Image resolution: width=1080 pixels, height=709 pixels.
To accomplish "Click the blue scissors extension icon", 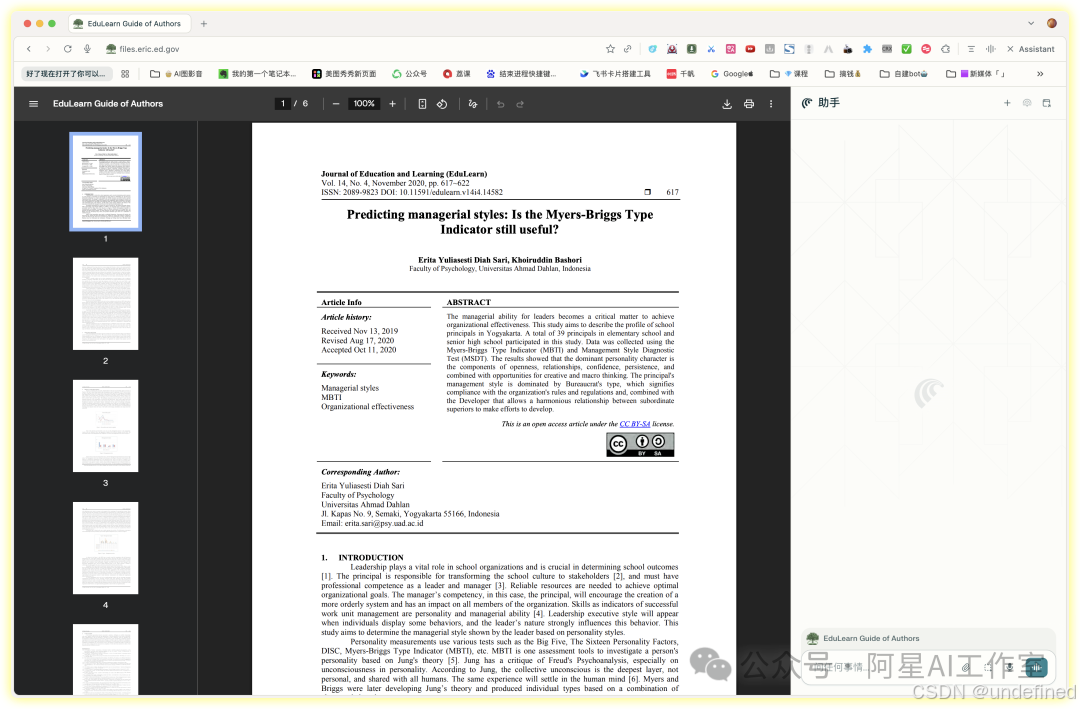I will [711, 49].
